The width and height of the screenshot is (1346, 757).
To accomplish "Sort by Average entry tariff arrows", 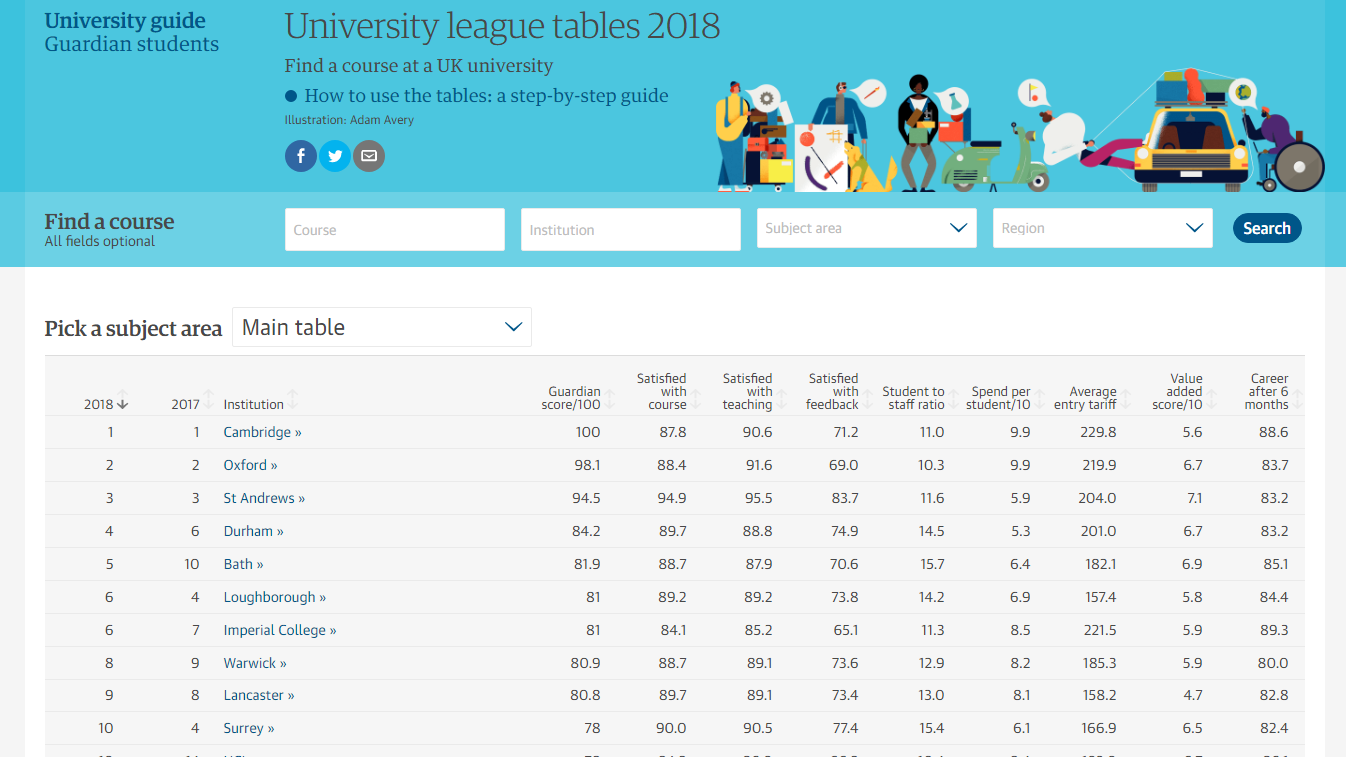I will coord(1126,400).
